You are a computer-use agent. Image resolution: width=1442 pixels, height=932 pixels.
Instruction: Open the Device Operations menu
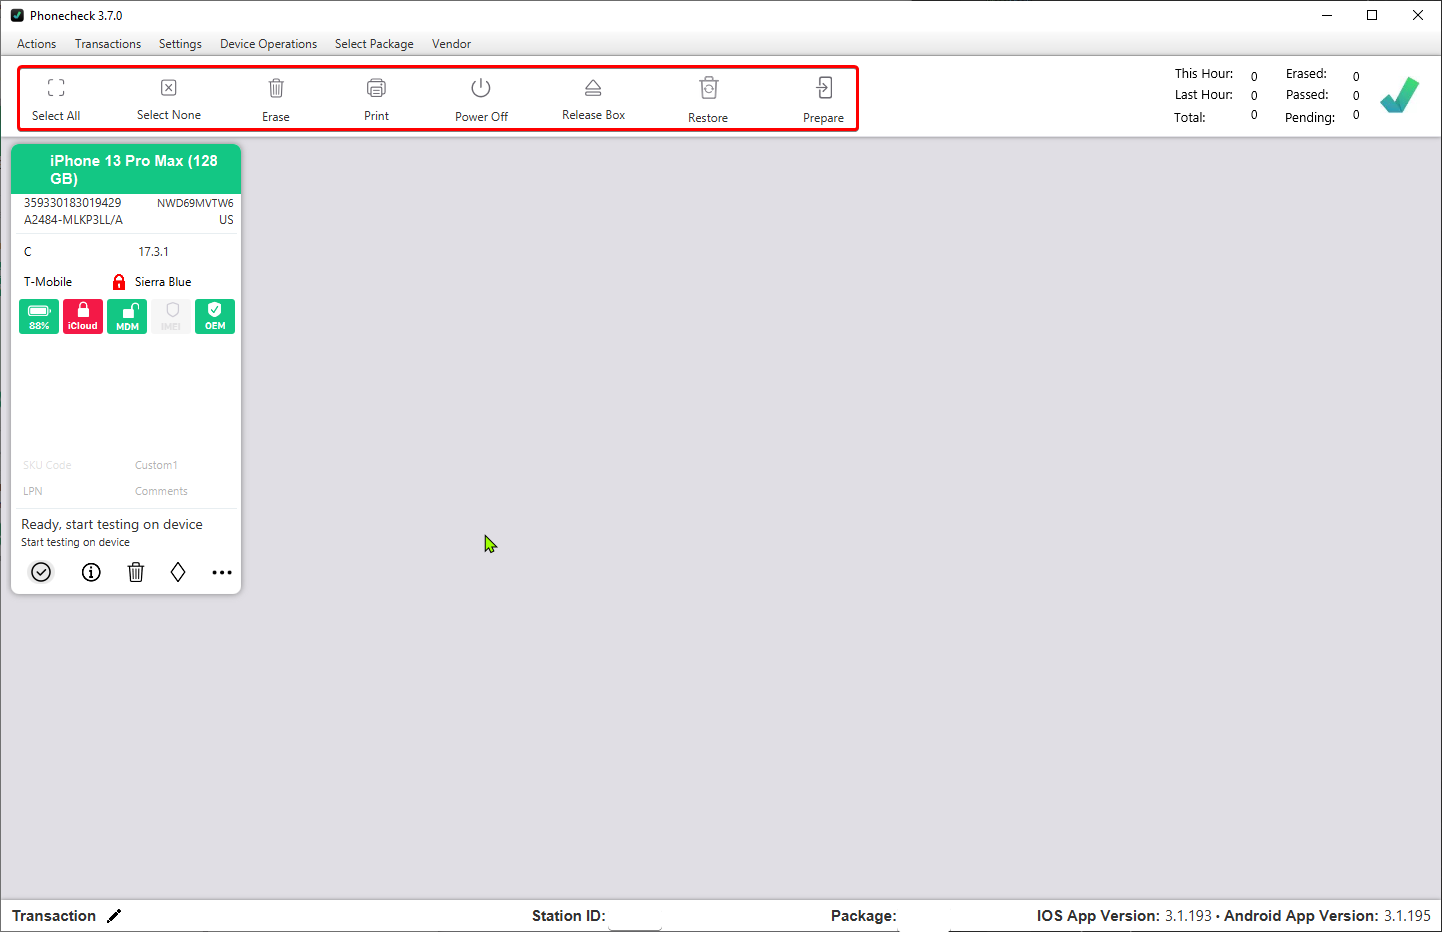(268, 44)
